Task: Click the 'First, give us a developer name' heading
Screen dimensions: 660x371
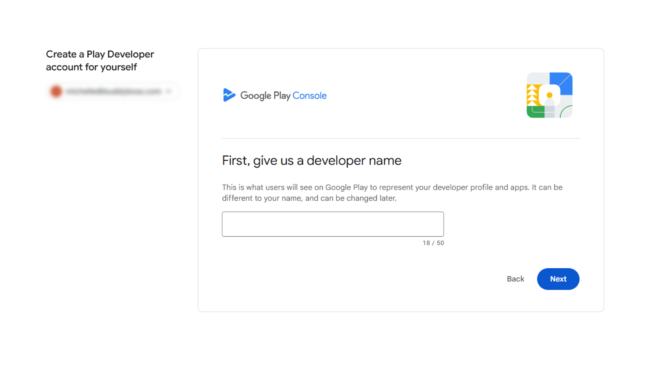Action: [x=311, y=160]
